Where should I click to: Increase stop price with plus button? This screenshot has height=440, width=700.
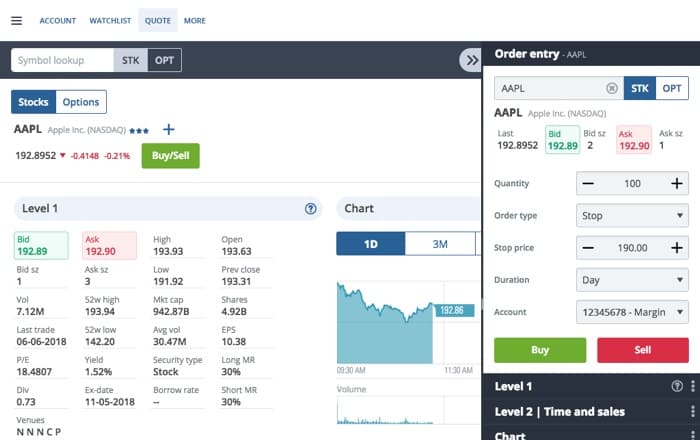[677, 248]
